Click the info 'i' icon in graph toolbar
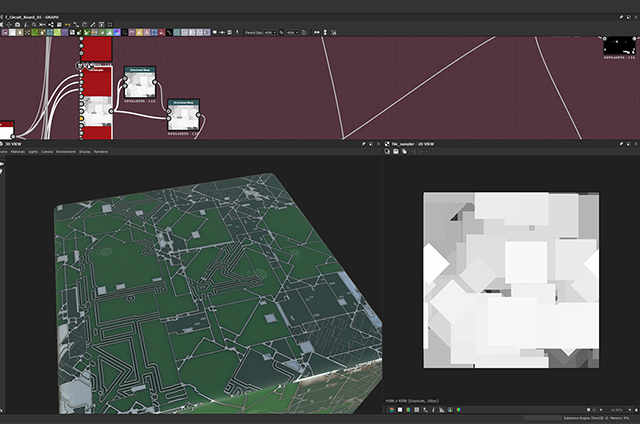 tap(26, 24)
